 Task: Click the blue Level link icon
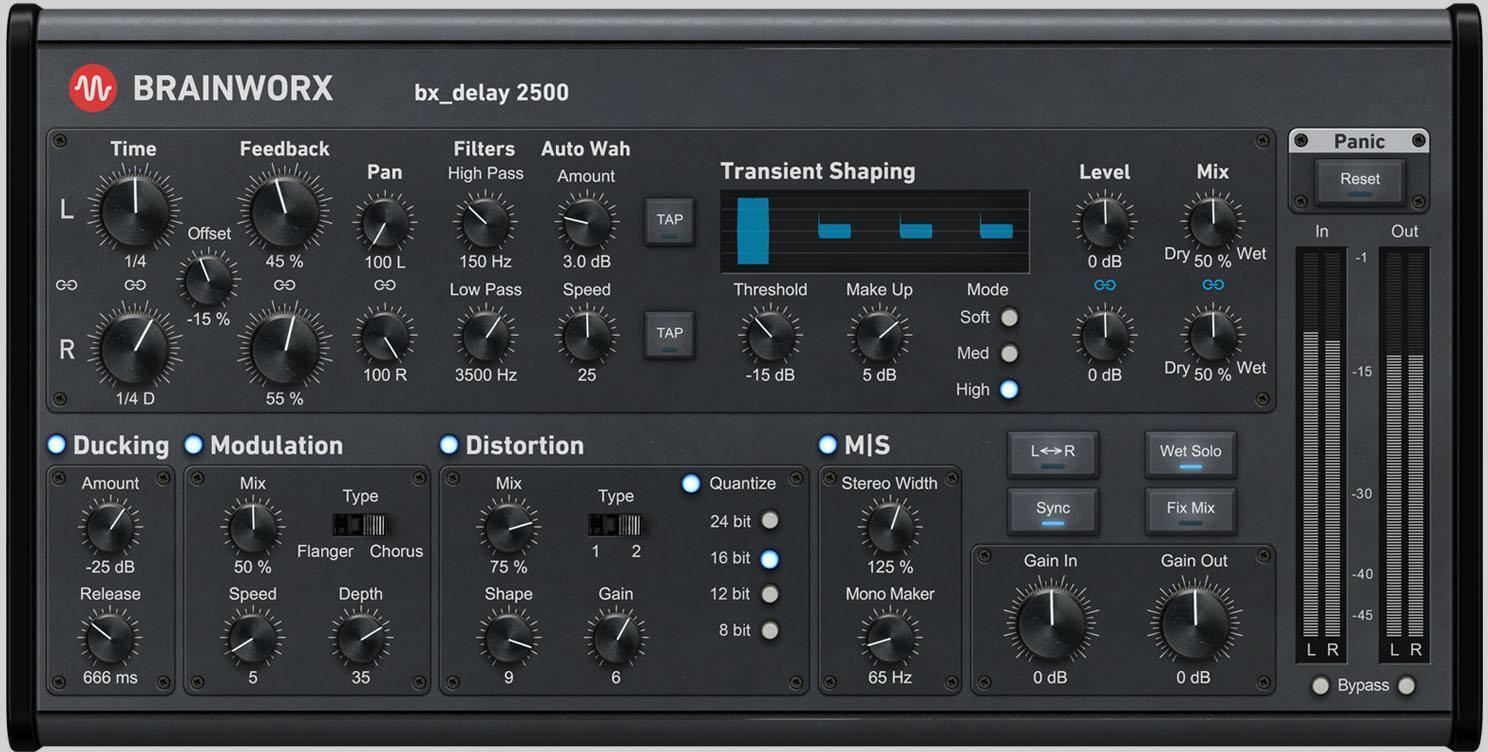1104,284
